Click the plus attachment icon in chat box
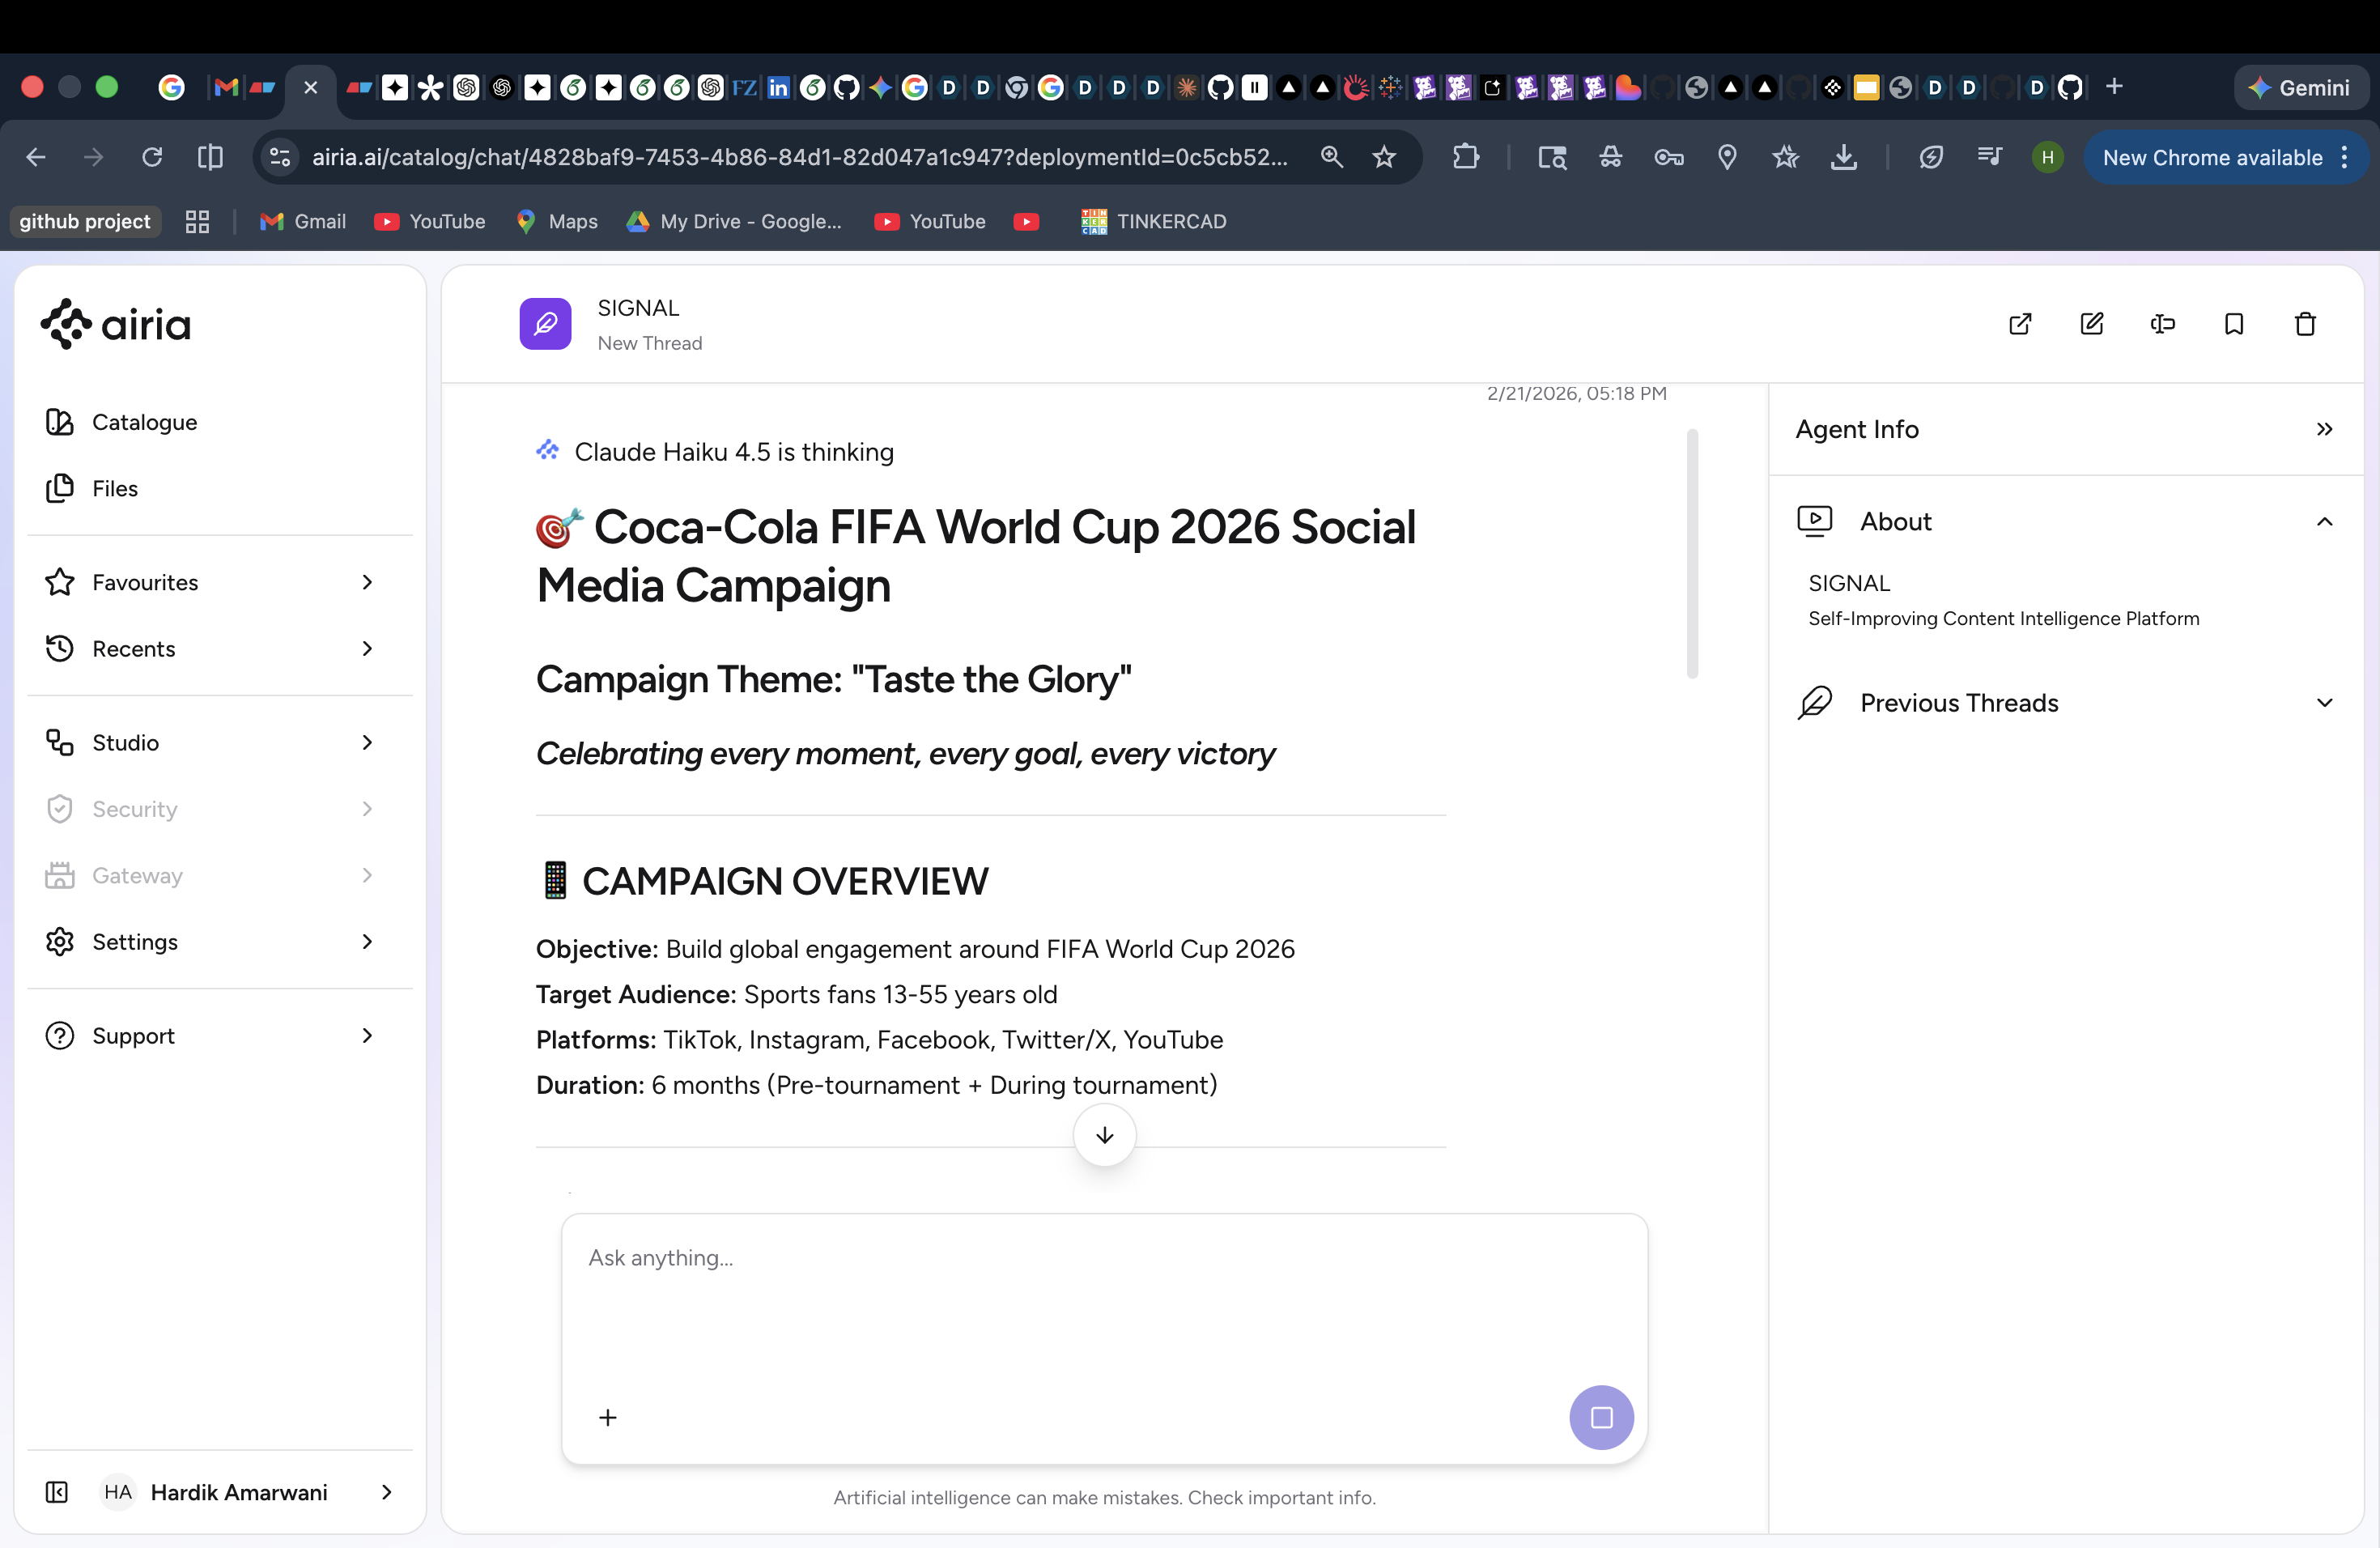The height and width of the screenshot is (1548, 2380). point(607,1417)
